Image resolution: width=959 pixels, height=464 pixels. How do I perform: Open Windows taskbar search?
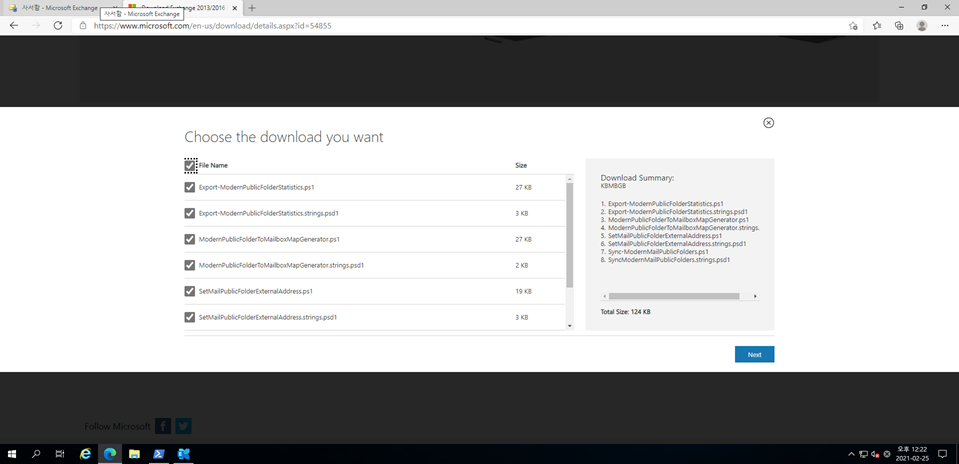tap(36, 454)
